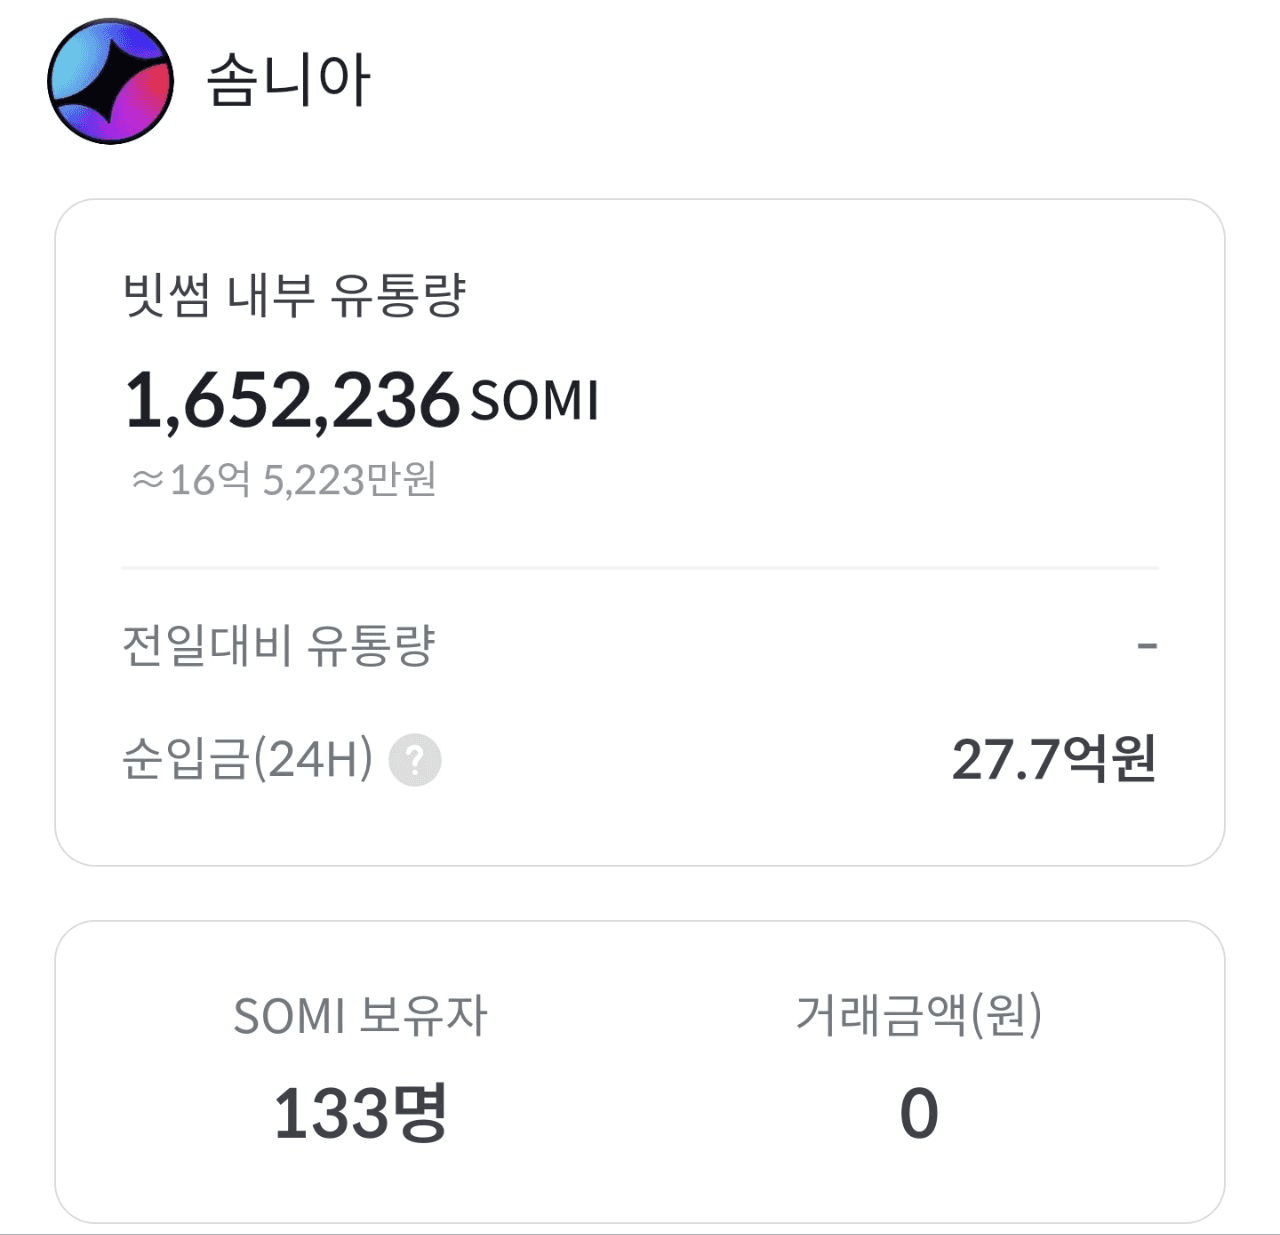Select the SOMI 보유자 label
Viewport: 1280px width, 1235px height.
pyautogui.click(x=360, y=1016)
